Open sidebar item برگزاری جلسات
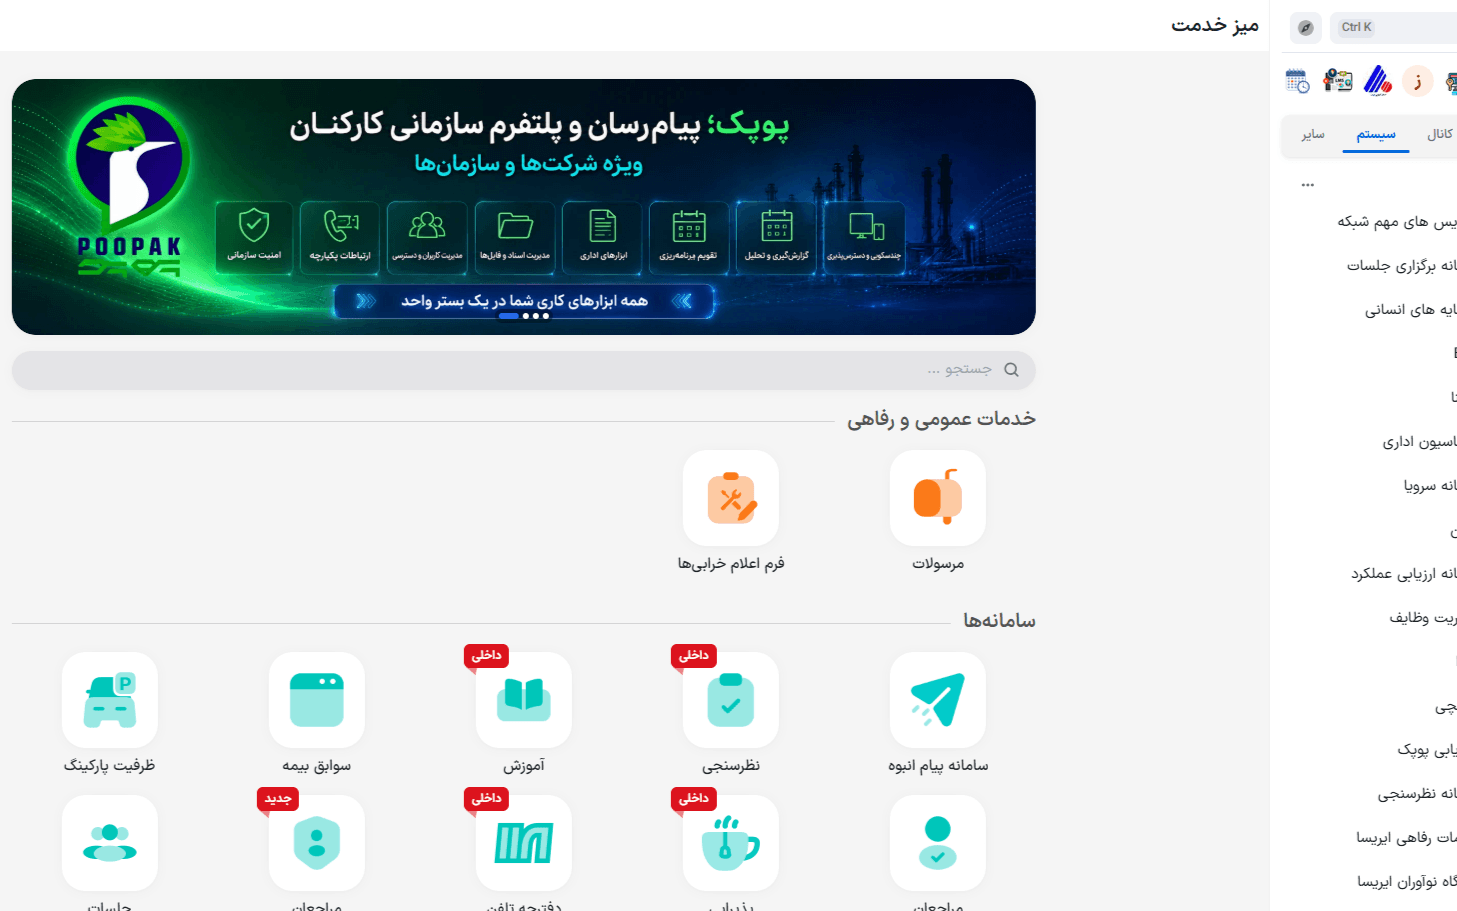 [x=1401, y=266]
